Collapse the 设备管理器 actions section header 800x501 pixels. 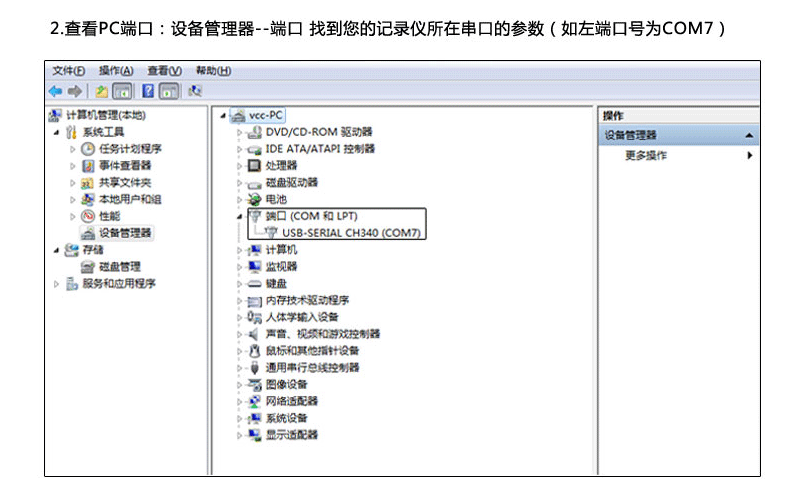pyautogui.click(x=749, y=135)
